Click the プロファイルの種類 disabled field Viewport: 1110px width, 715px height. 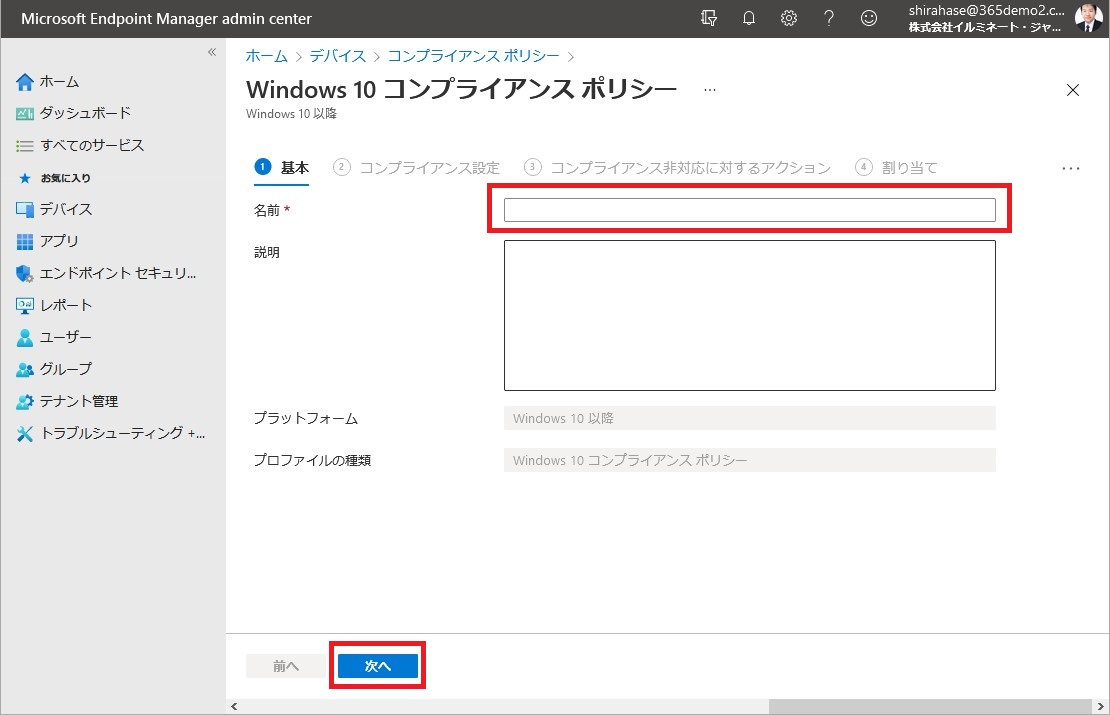pos(750,460)
